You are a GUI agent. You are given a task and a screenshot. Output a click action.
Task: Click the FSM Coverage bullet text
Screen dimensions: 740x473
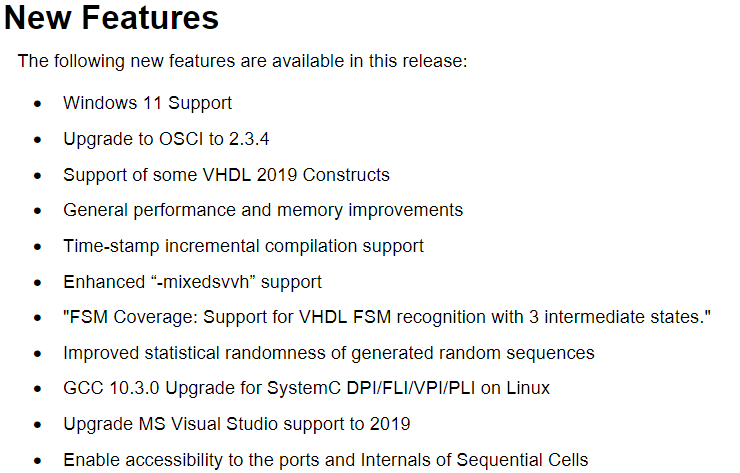(387, 317)
